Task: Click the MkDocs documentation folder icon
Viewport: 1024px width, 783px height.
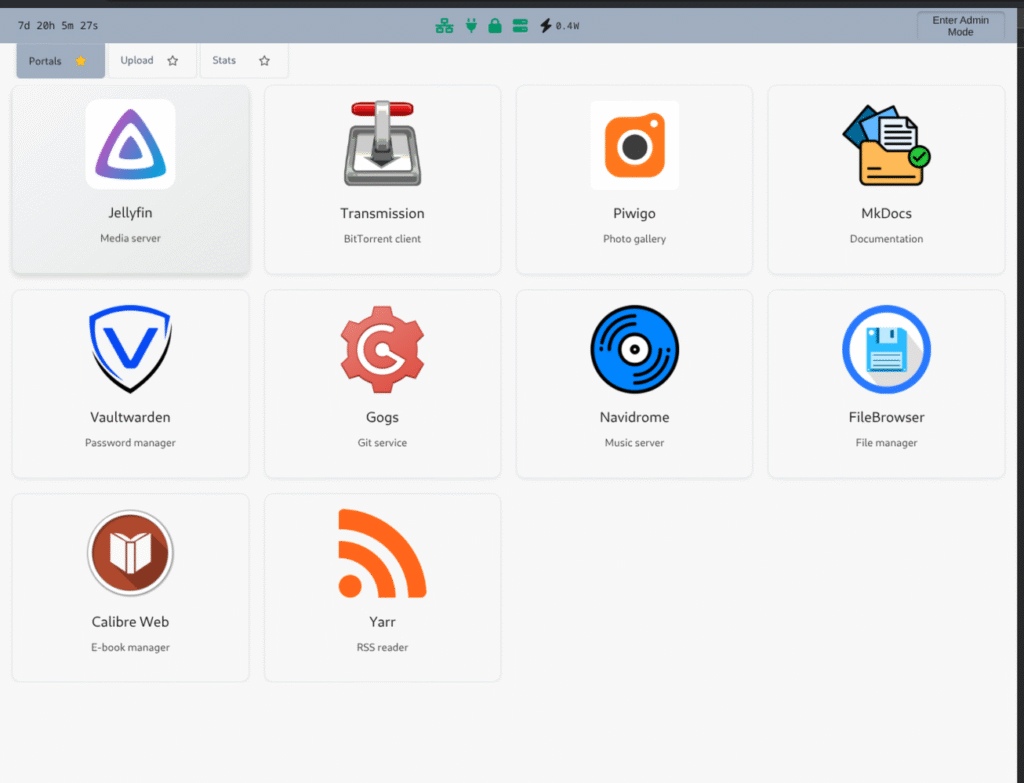Action: pyautogui.click(x=886, y=146)
